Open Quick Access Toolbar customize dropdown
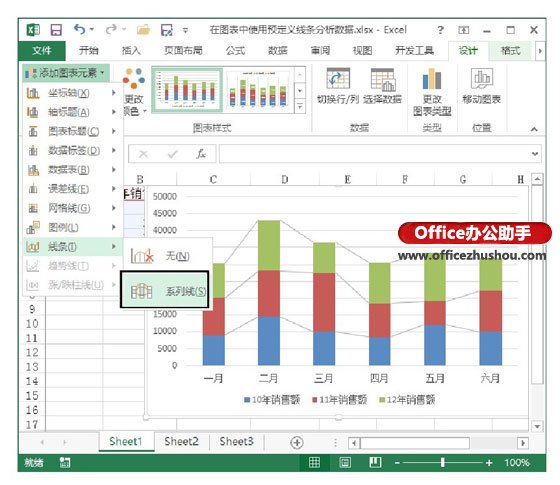560x485 pixels. pyautogui.click(x=185, y=31)
